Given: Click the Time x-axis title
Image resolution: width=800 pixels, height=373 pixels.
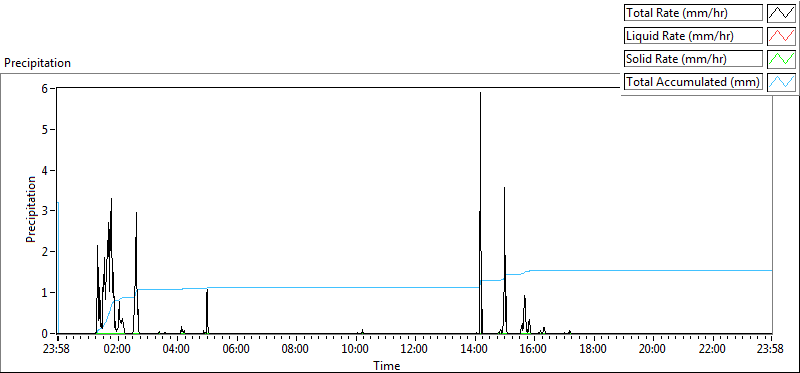Looking at the screenshot, I should [x=386, y=365].
